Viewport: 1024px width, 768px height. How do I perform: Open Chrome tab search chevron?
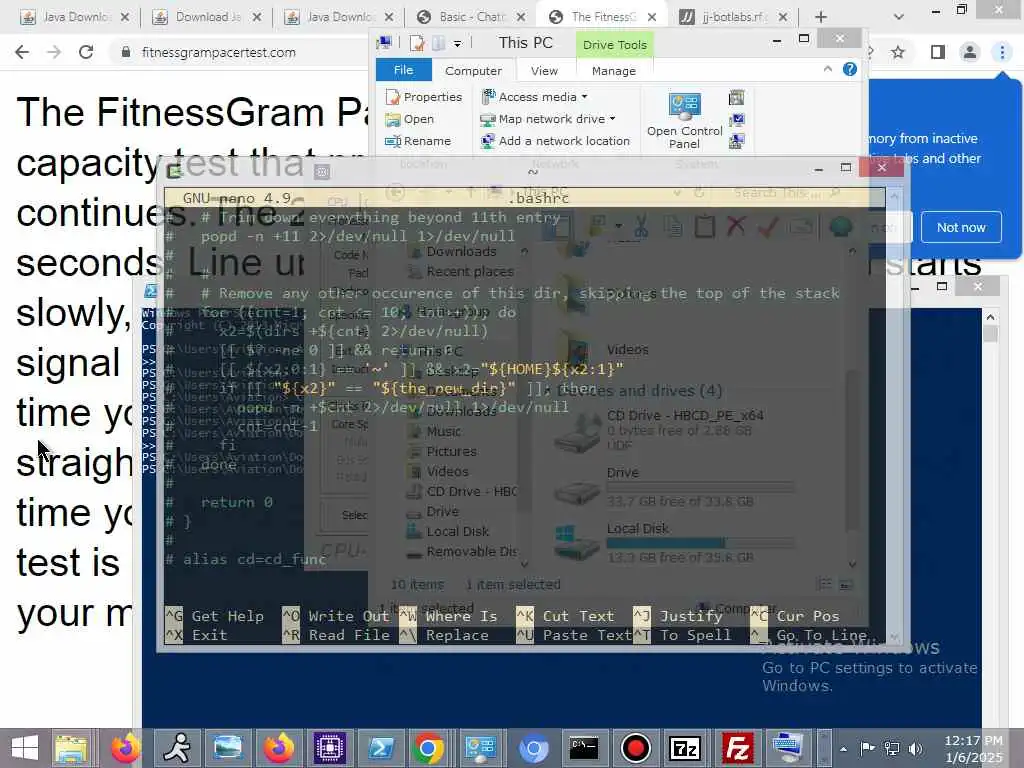pyautogui.click(x=899, y=17)
